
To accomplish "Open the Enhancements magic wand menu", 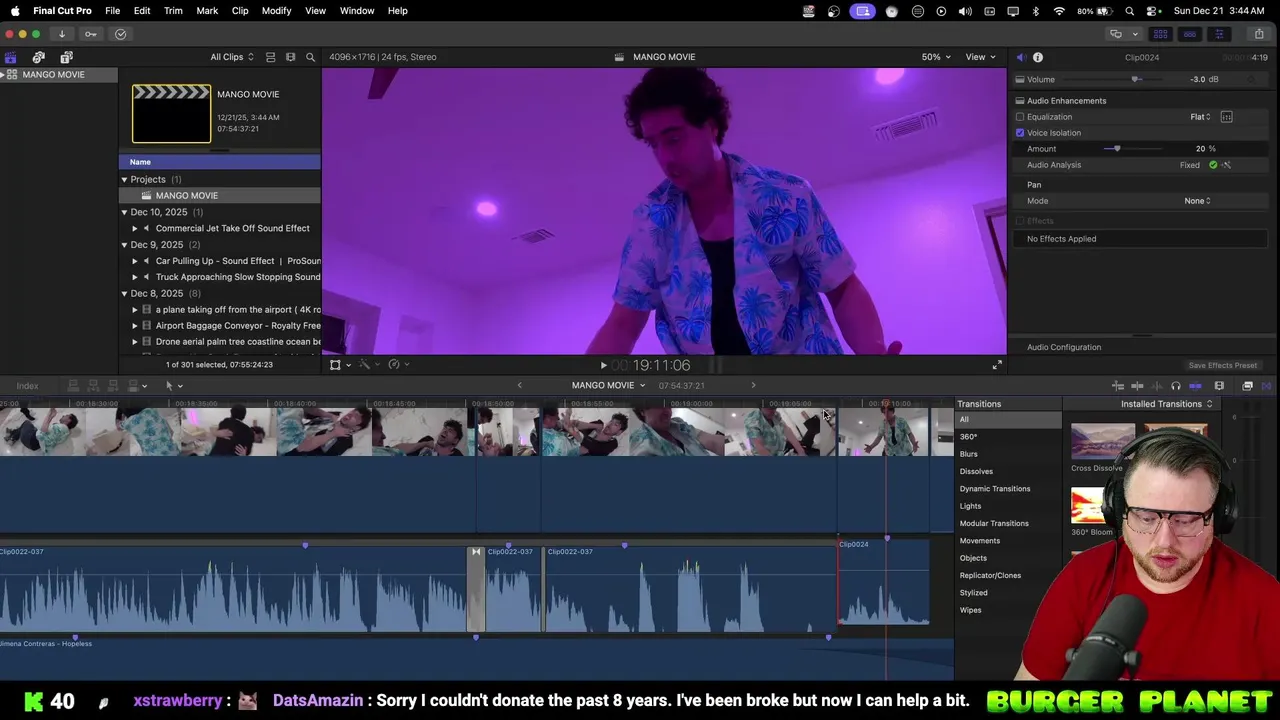I will [x=367, y=365].
